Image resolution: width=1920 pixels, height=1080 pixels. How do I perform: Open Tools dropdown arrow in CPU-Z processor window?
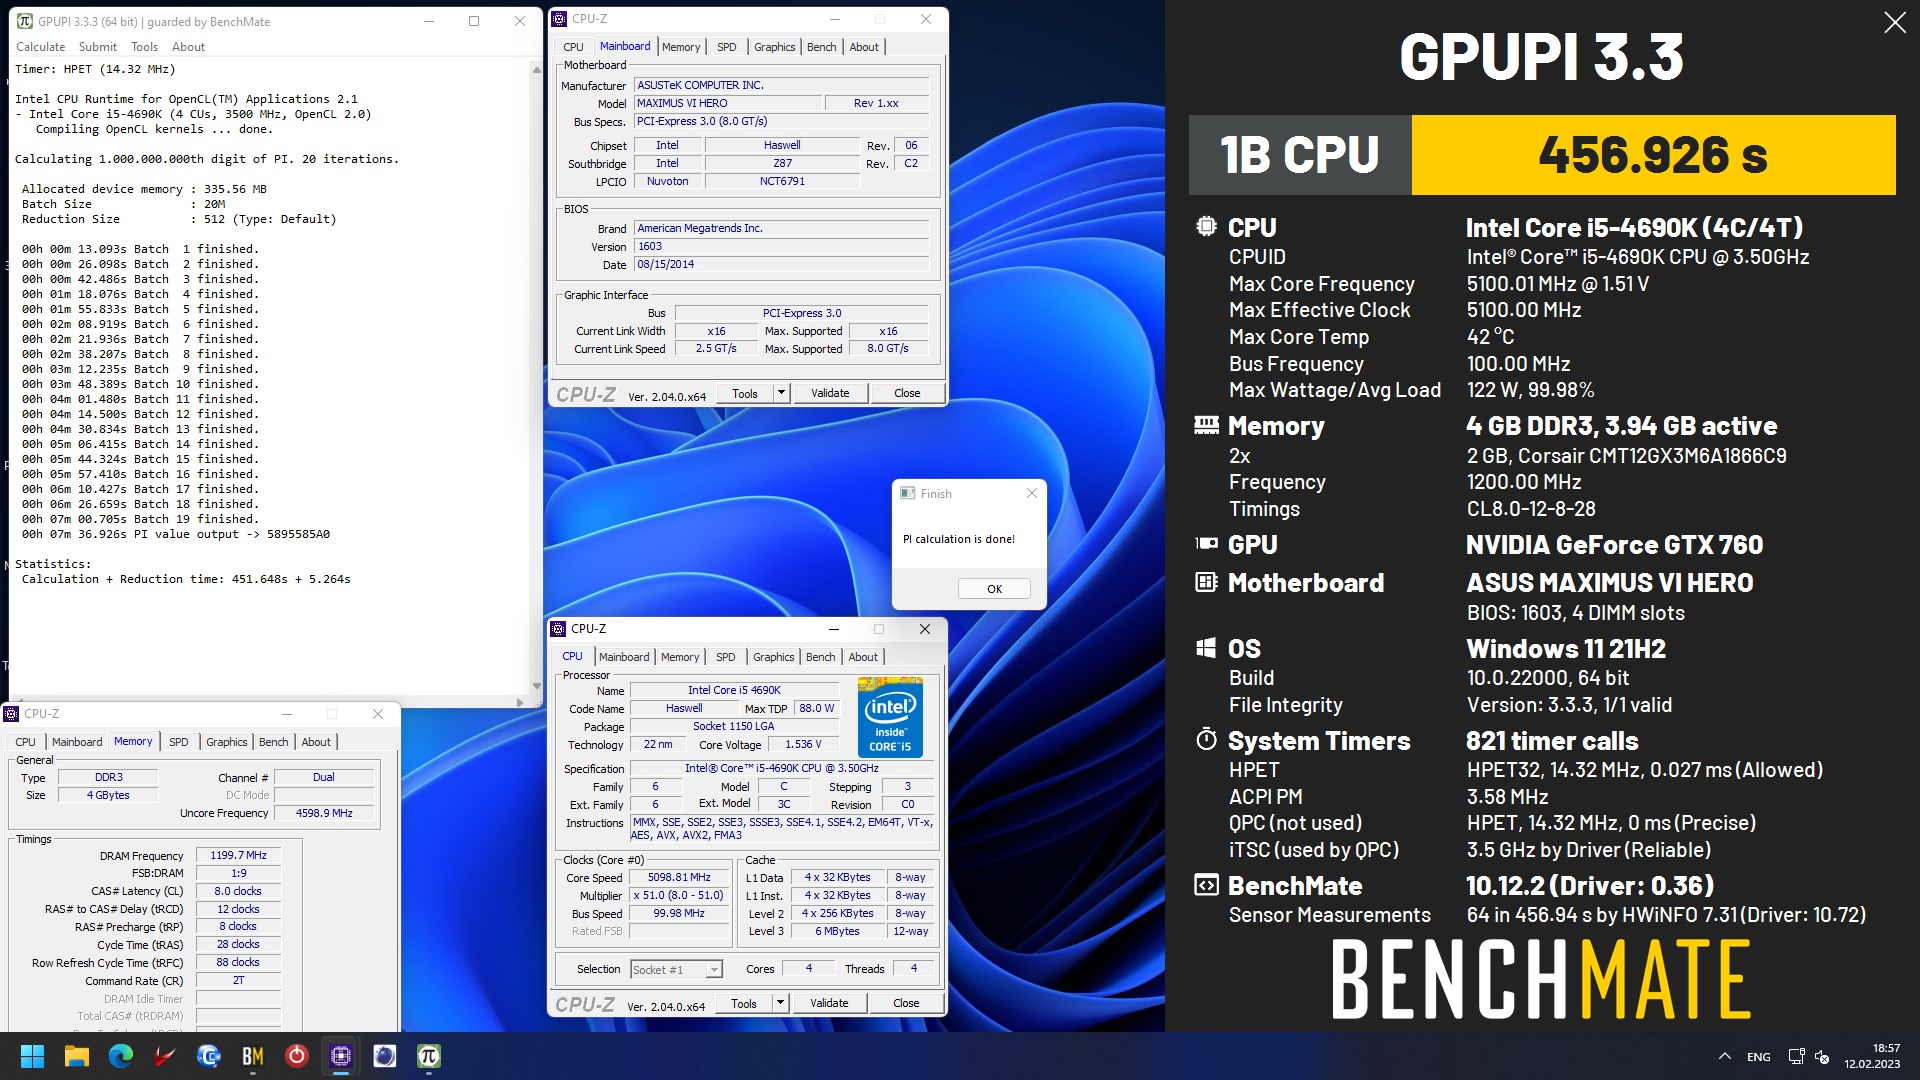coord(780,1003)
